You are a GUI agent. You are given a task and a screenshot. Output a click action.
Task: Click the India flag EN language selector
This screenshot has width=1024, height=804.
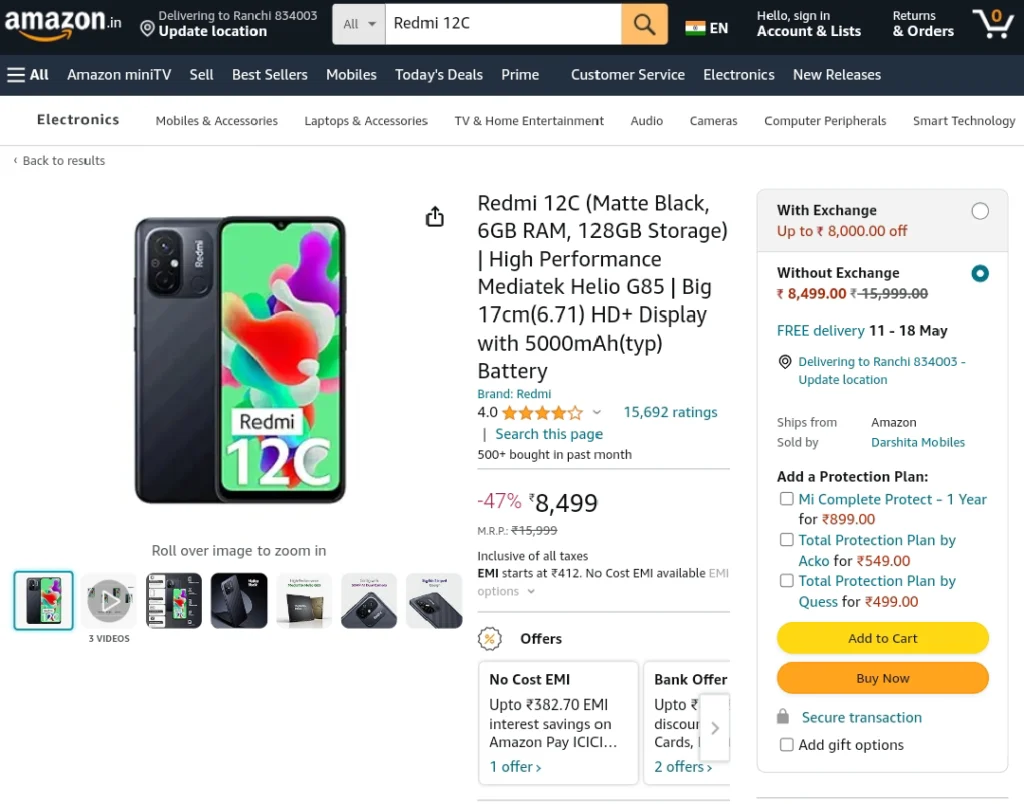pyautogui.click(x=706, y=28)
